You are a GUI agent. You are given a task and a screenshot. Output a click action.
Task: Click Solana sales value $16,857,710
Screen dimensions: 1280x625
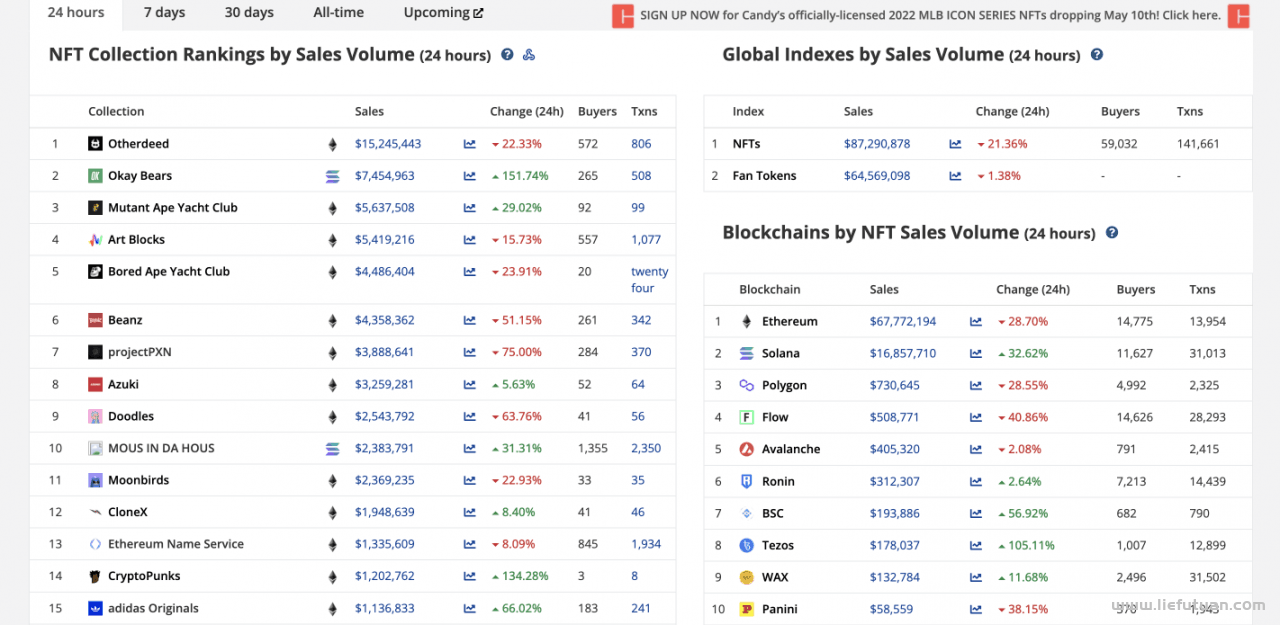[x=903, y=354]
